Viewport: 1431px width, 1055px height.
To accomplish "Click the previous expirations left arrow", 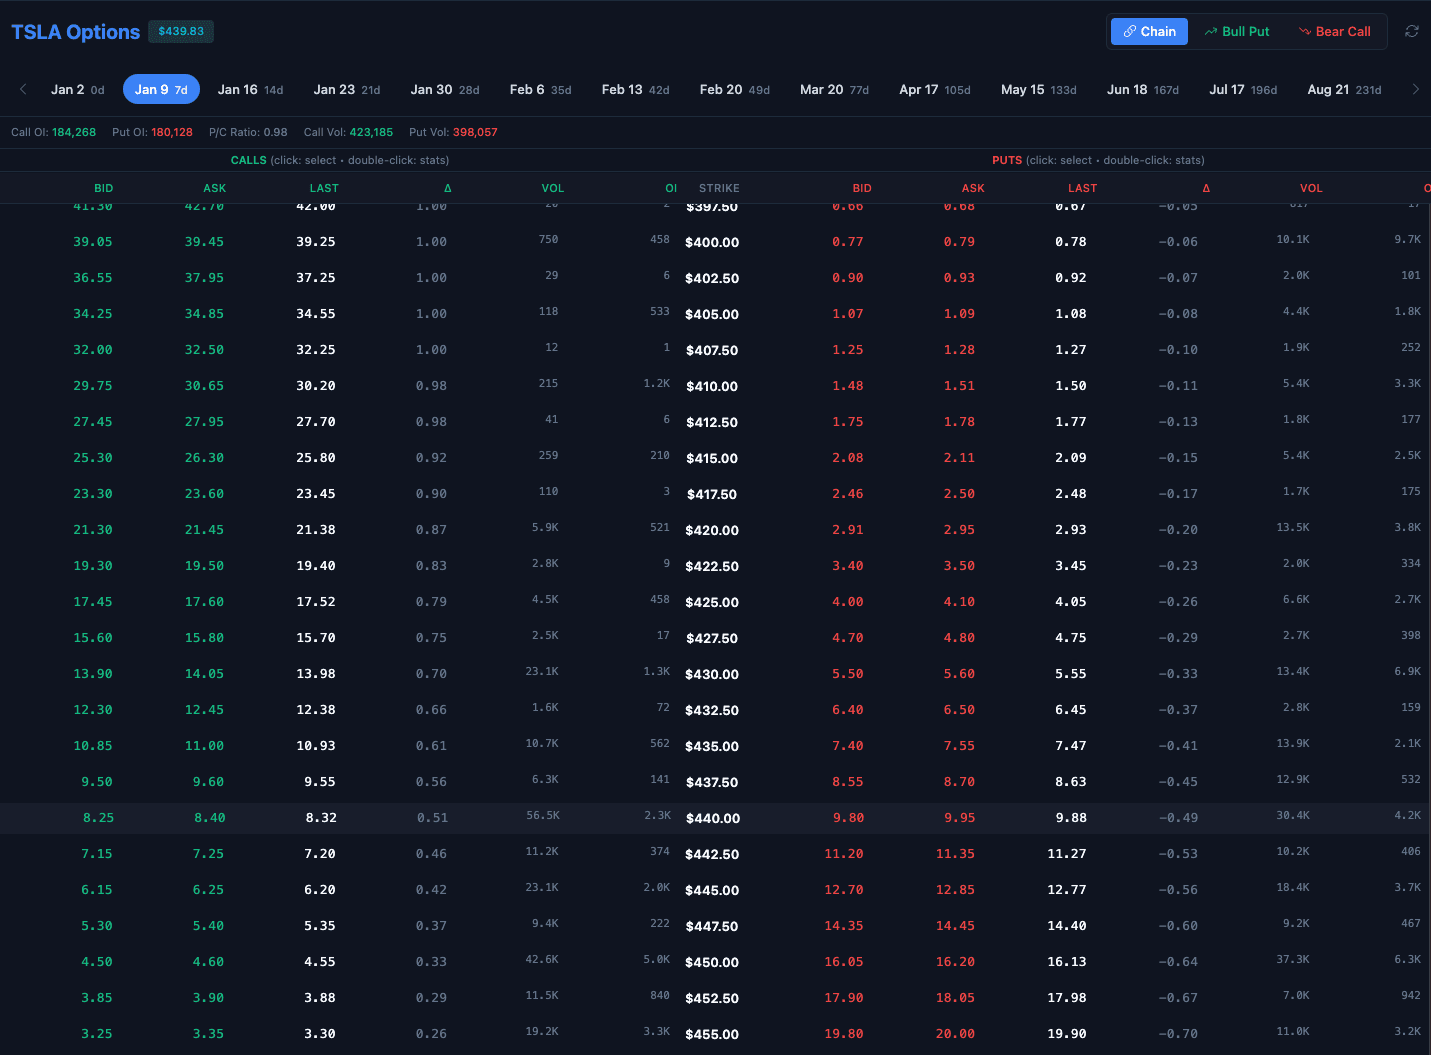I will coord(23,89).
